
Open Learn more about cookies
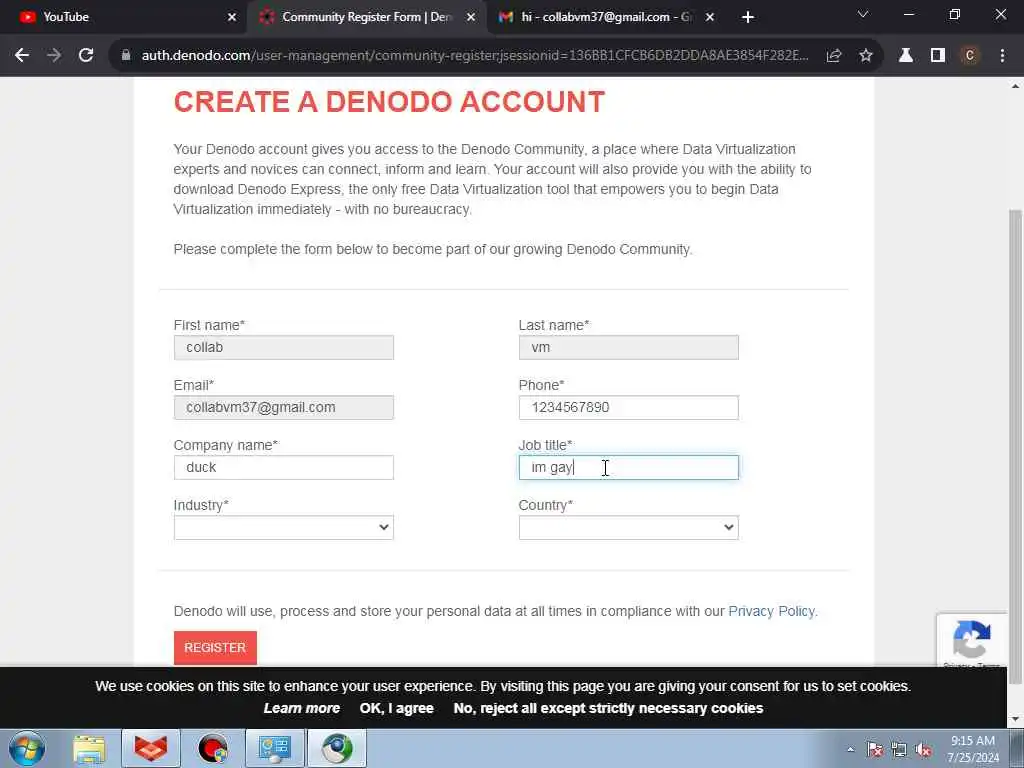302,709
